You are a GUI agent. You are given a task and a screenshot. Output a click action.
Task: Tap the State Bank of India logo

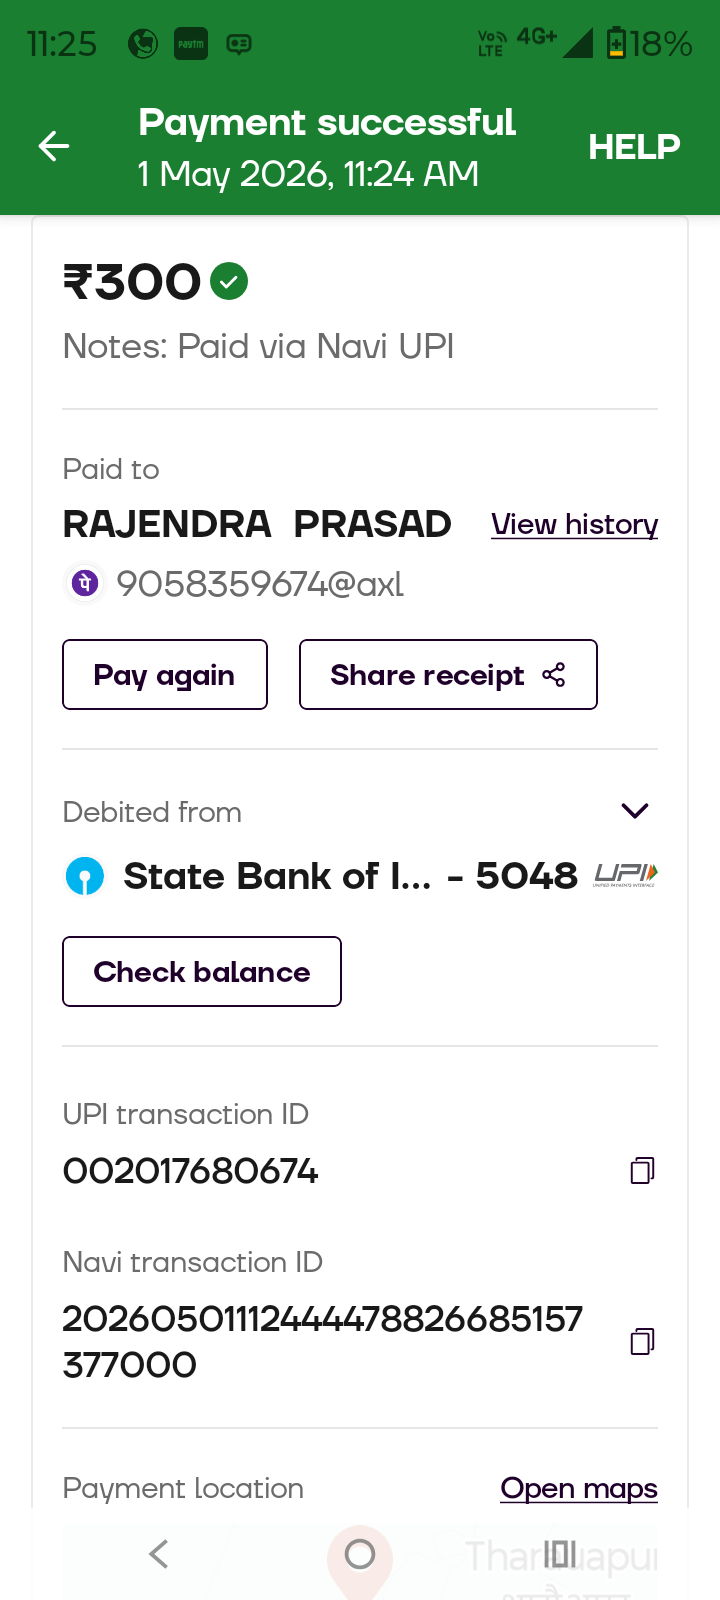pyautogui.click(x=85, y=876)
